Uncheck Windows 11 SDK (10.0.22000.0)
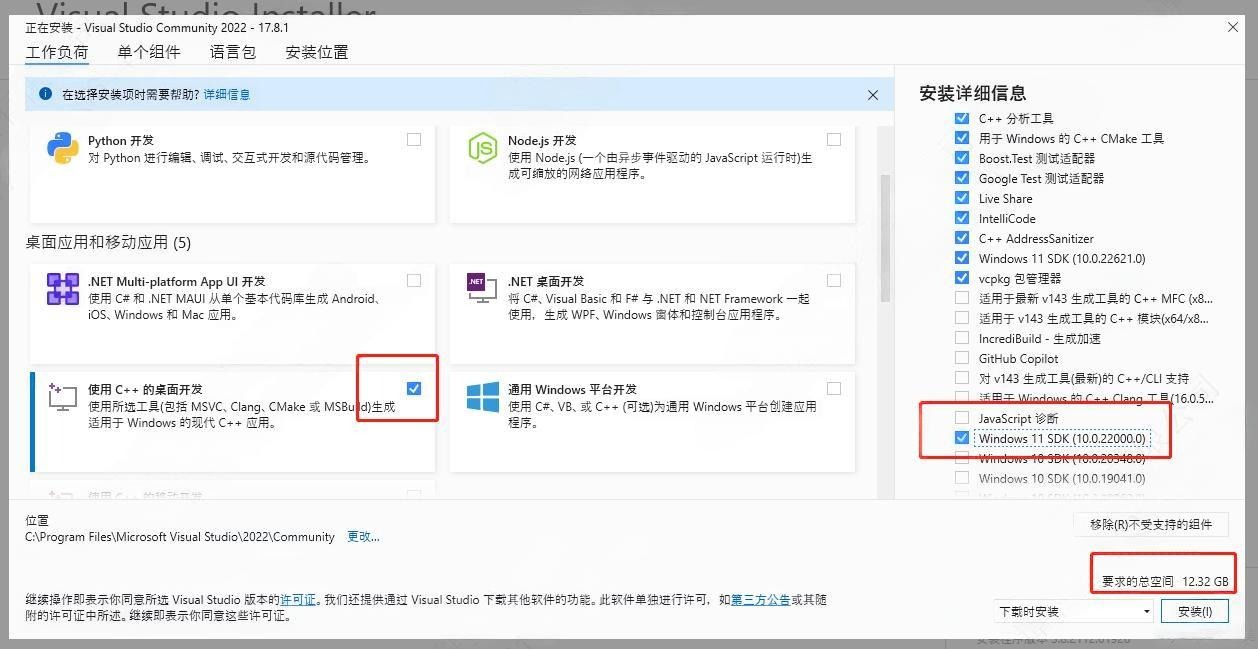 (962, 438)
